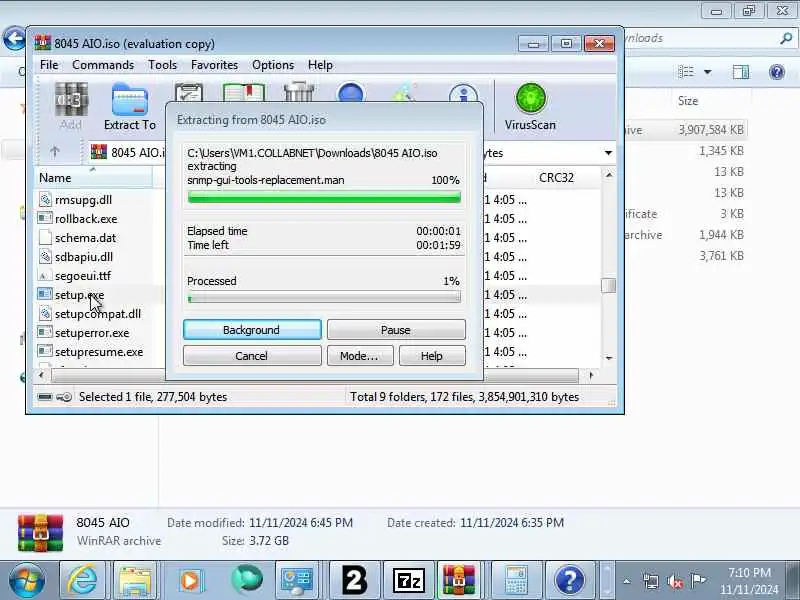Screen dimensions: 800x600
Task: Click the Help button in extraction dialog
Action: tap(432, 356)
